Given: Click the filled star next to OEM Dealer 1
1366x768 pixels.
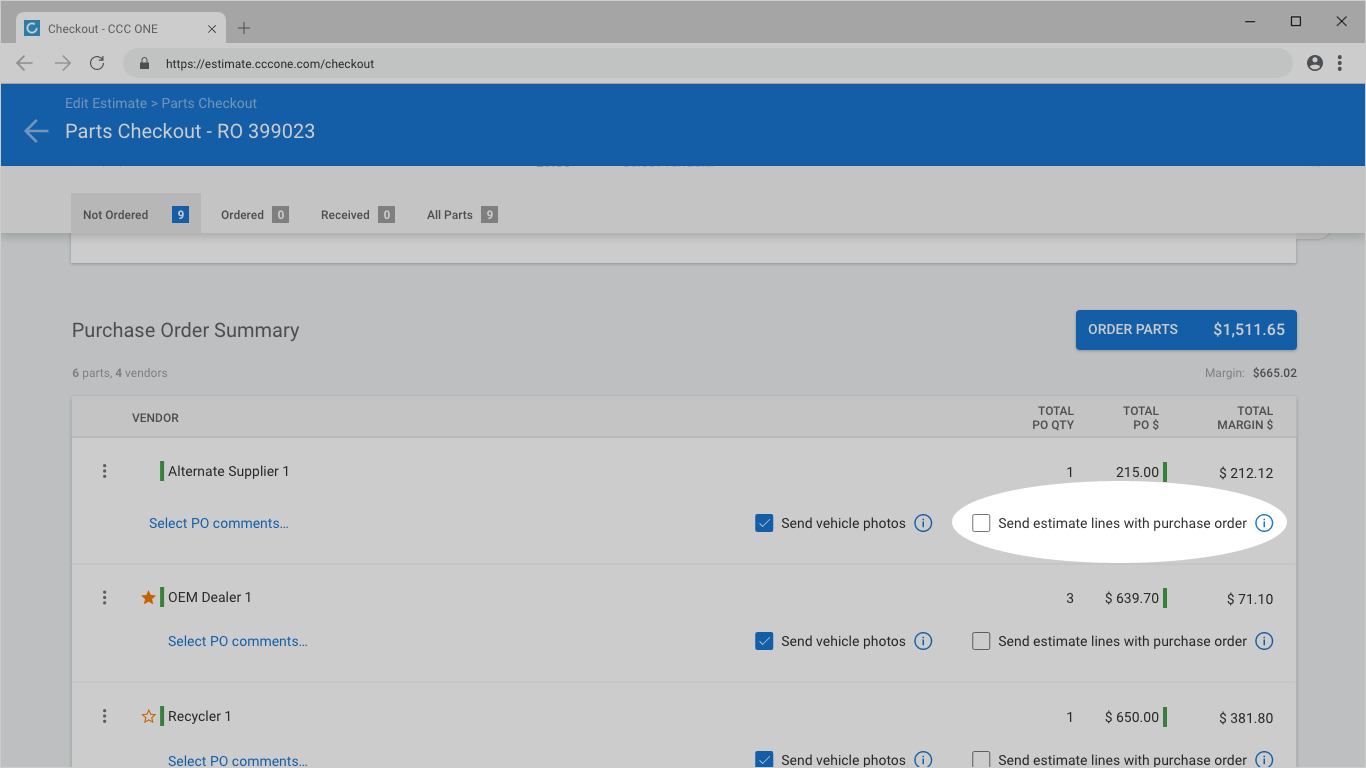Looking at the screenshot, I should 148,597.
